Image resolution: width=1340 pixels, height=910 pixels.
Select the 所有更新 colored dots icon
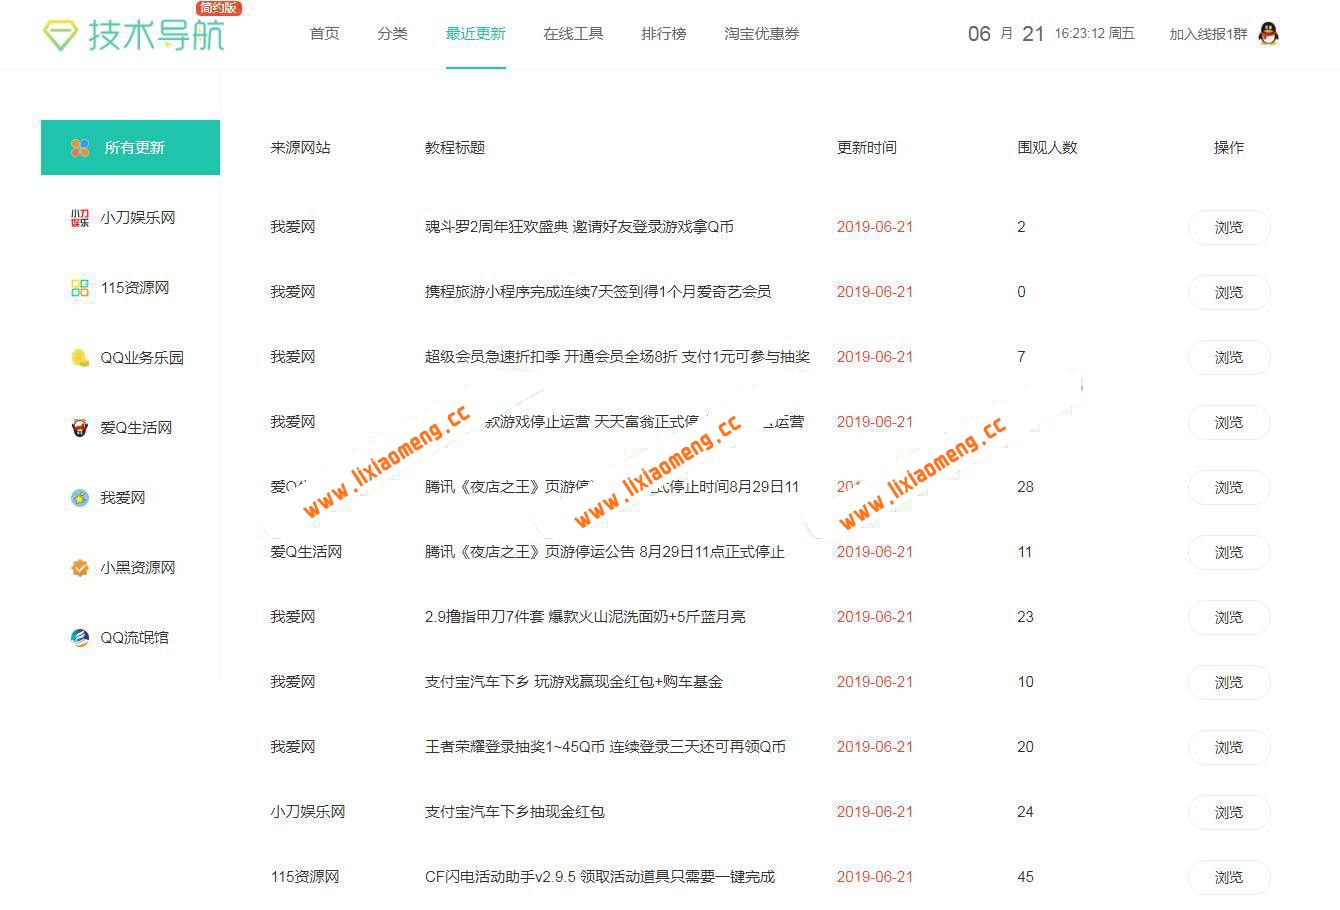(x=80, y=147)
